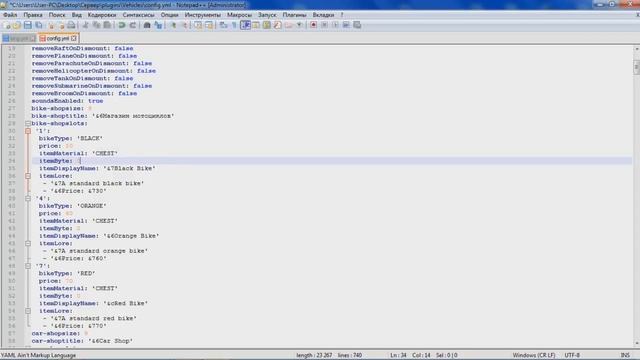Open the Инструменты menu
This screenshot has height=360, width=640.
tap(202, 15)
